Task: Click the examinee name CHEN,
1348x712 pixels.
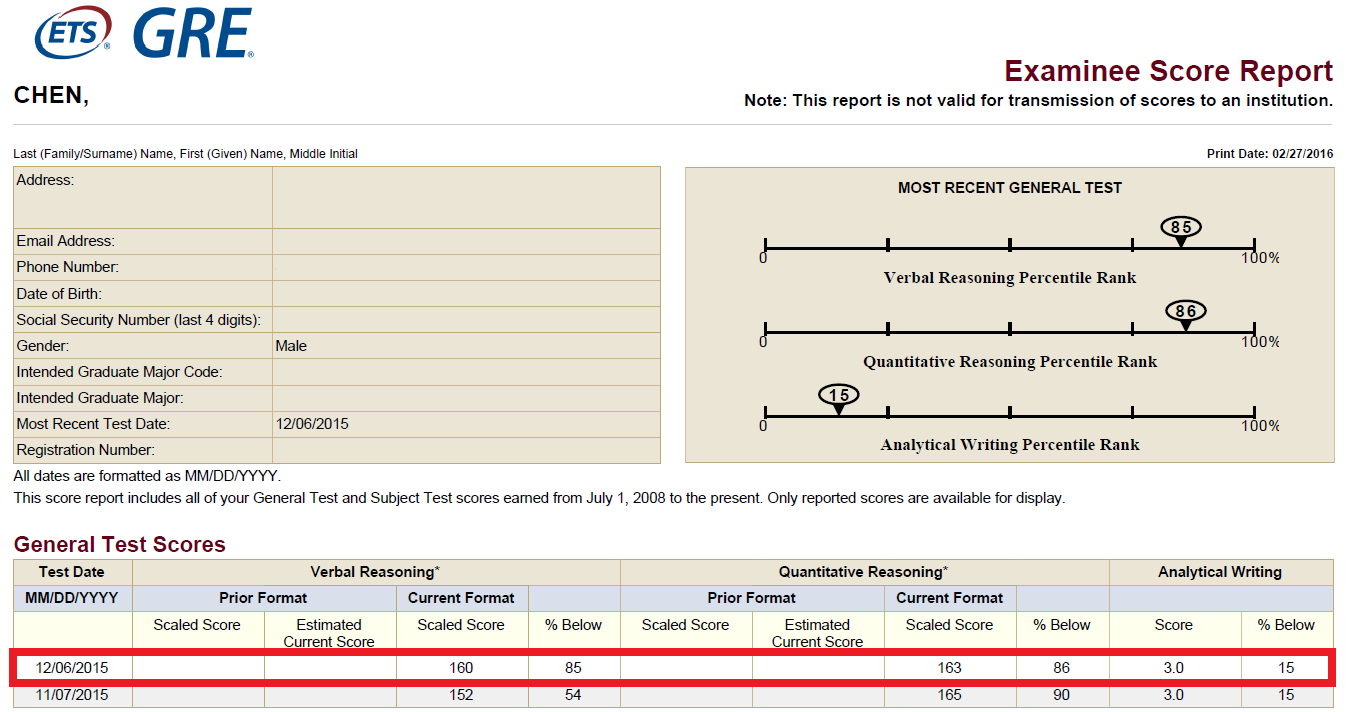Action: 51,96
